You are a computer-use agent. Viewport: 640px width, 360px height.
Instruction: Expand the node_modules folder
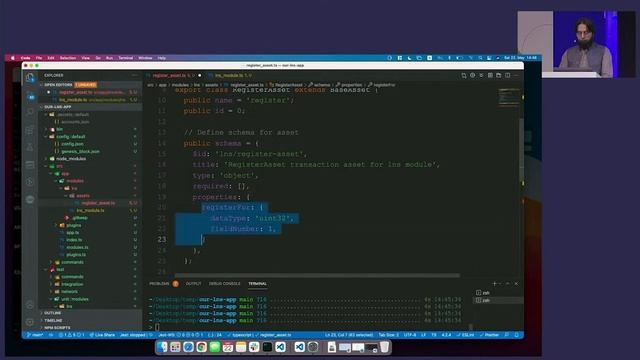point(71,159)
